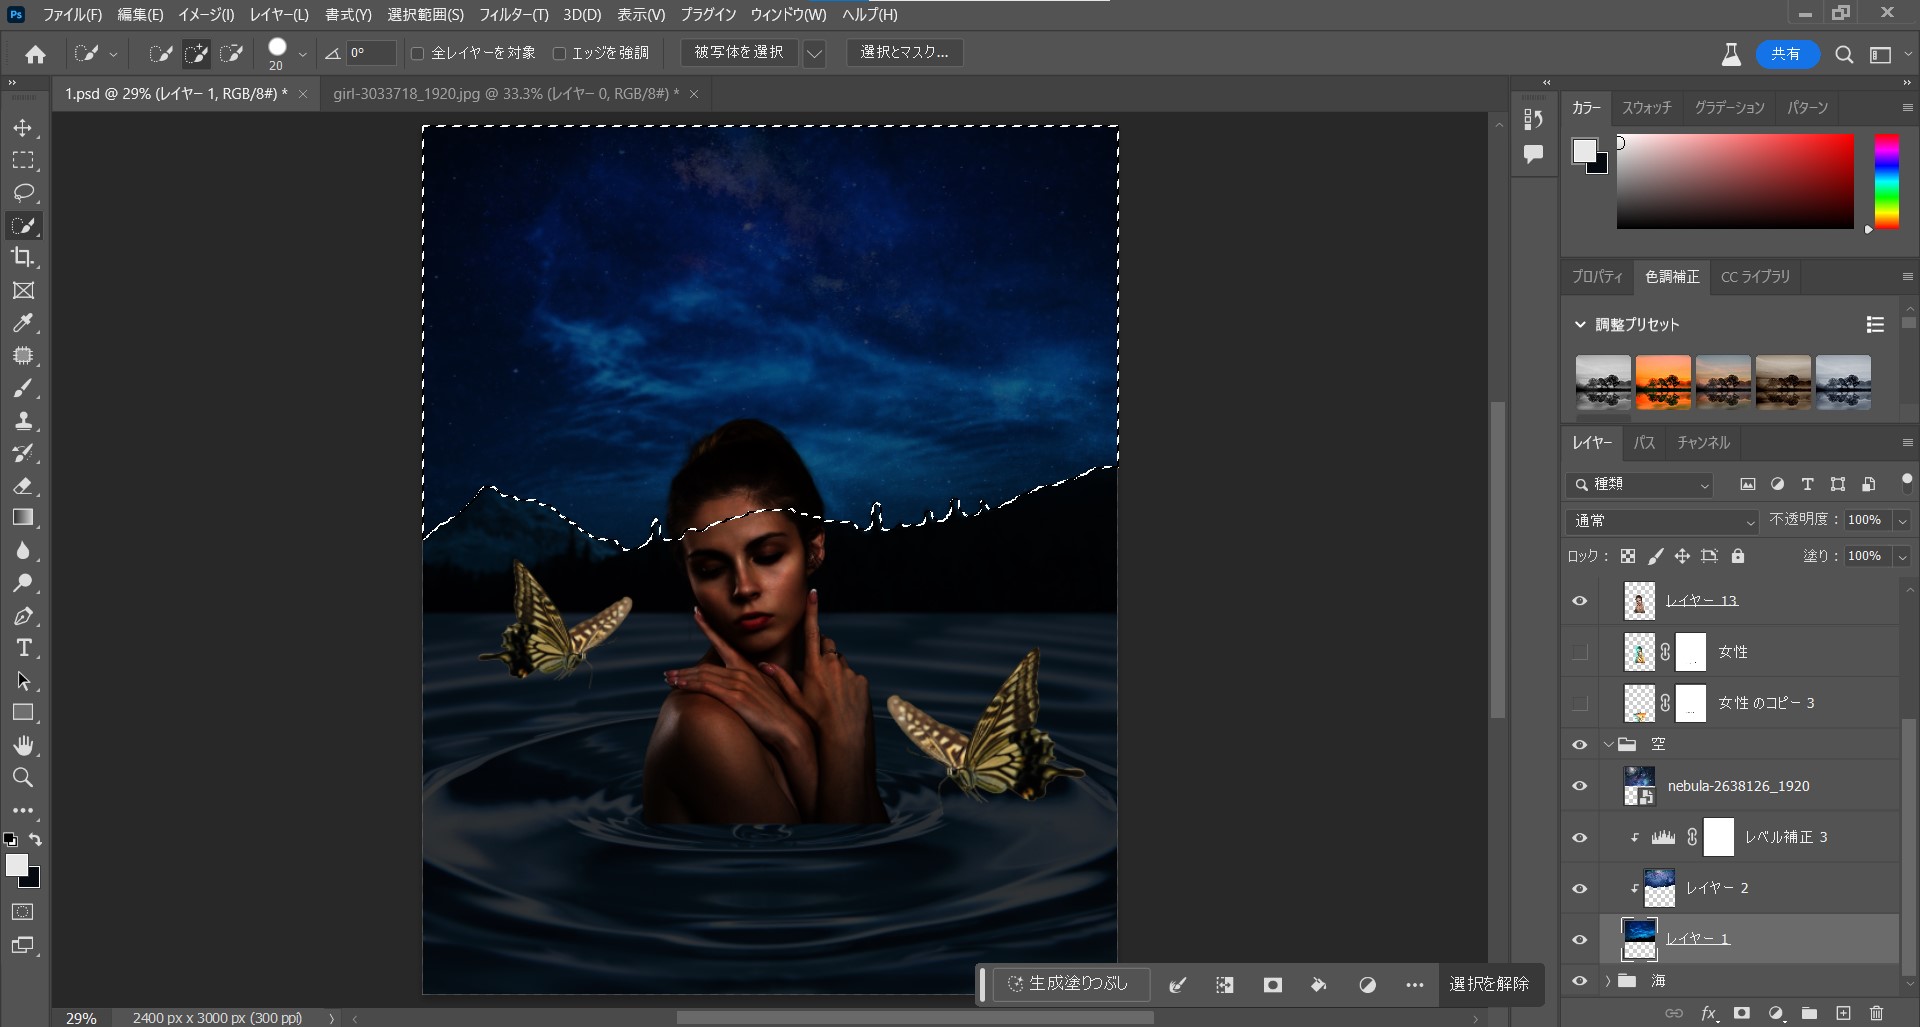
Task: Click the hue slider strip
Action: click(x=1886, y=182)
